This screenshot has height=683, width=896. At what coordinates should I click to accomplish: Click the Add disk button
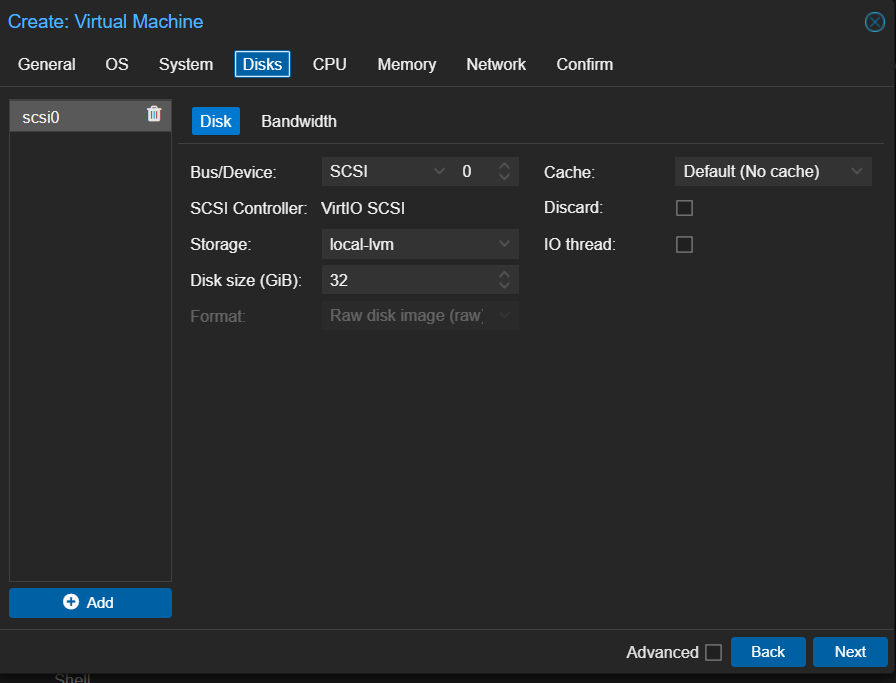90,602
